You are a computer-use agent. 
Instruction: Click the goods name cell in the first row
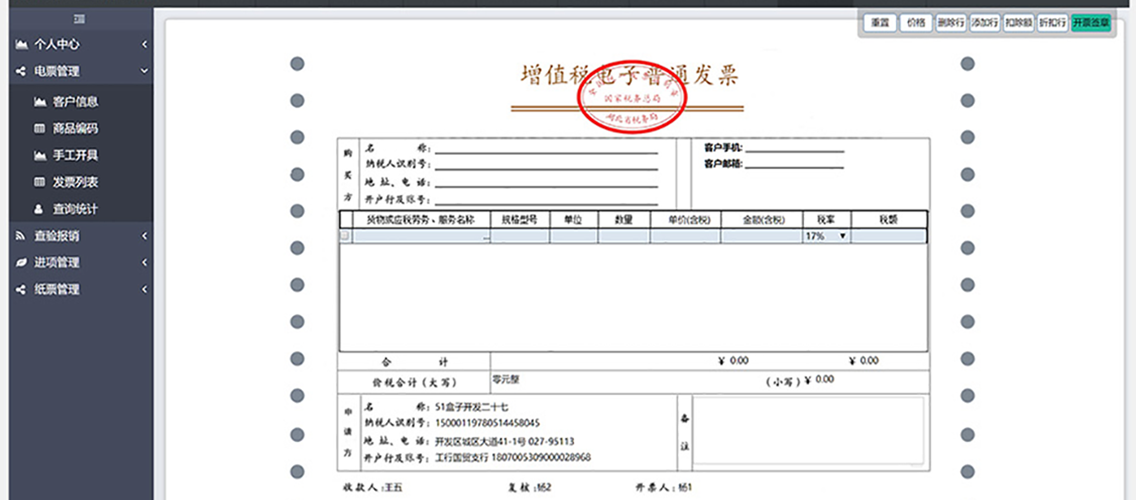pyautogui.click(x=420, y=236)
